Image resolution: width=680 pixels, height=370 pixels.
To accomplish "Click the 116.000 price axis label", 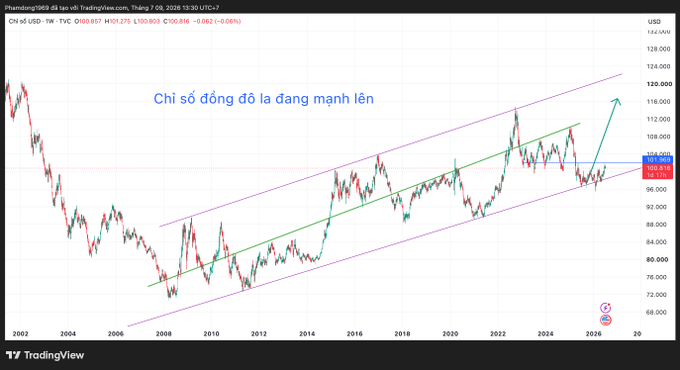I will pos(658,102).
